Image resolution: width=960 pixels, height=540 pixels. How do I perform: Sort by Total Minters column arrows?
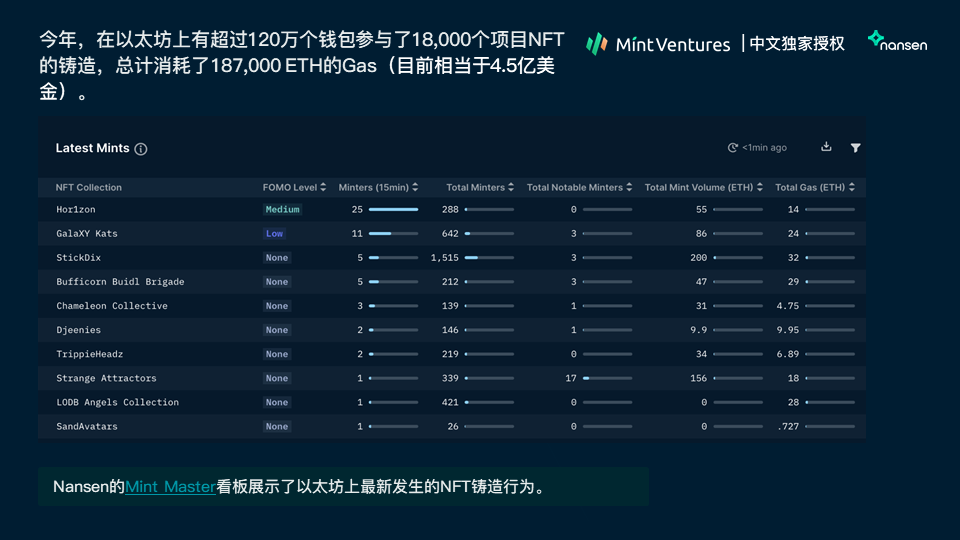tap(511, 187)
